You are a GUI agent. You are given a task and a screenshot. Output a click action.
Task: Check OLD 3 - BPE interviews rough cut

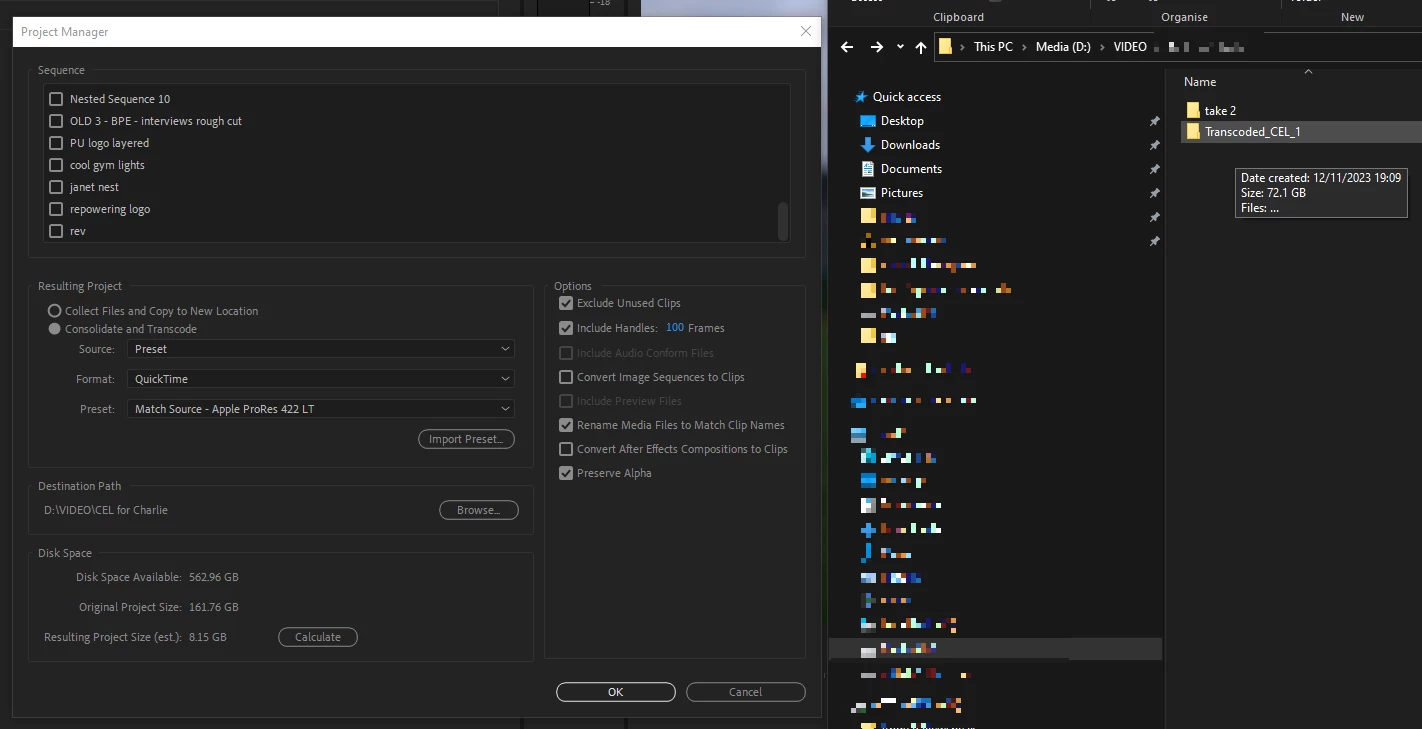56,121
